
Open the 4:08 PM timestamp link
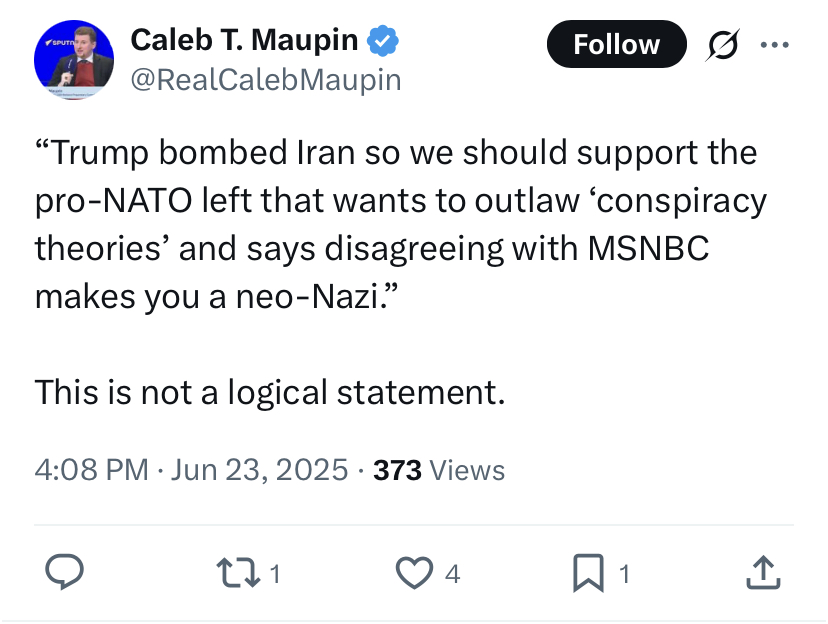tap(91, 469)
